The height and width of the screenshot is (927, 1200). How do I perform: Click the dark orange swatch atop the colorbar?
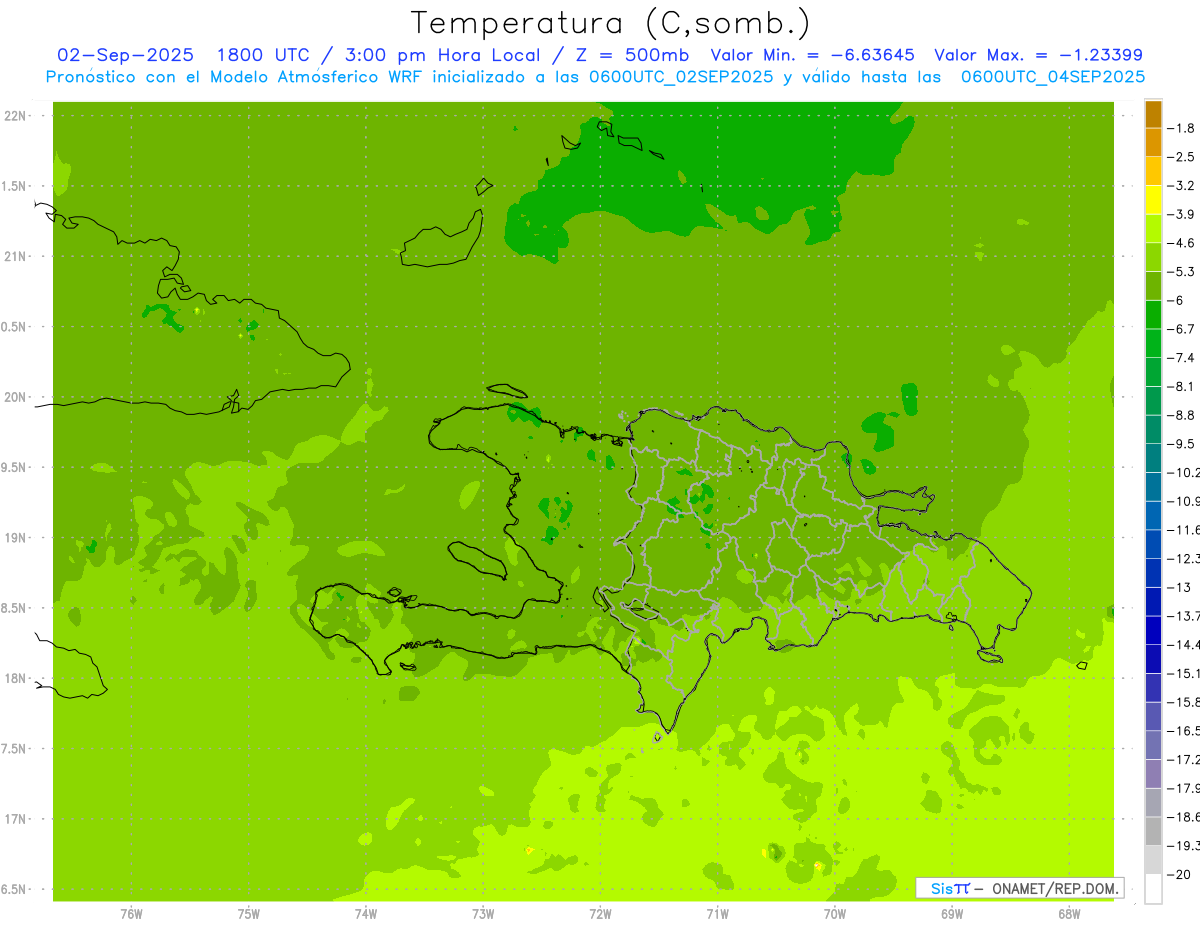[x=1153, y=114]
